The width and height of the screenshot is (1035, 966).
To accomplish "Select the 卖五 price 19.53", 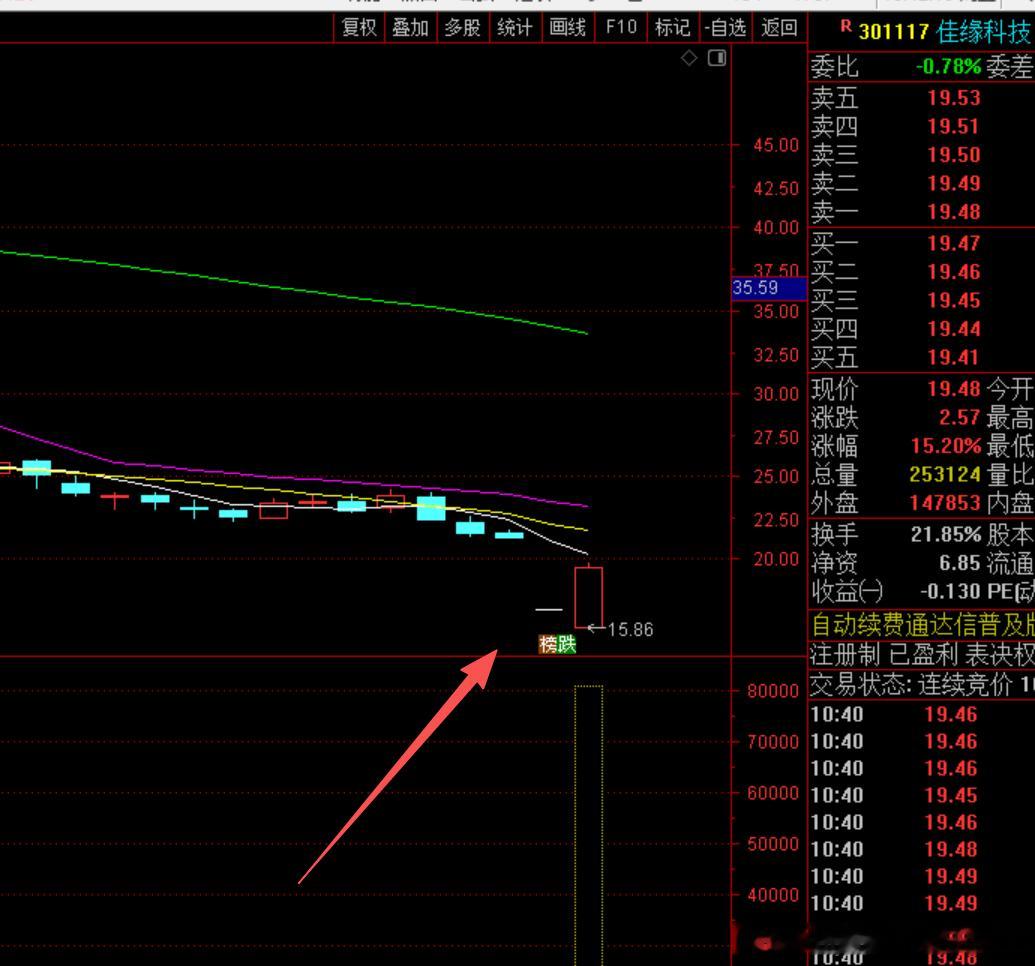I will (x=954, y=98).
